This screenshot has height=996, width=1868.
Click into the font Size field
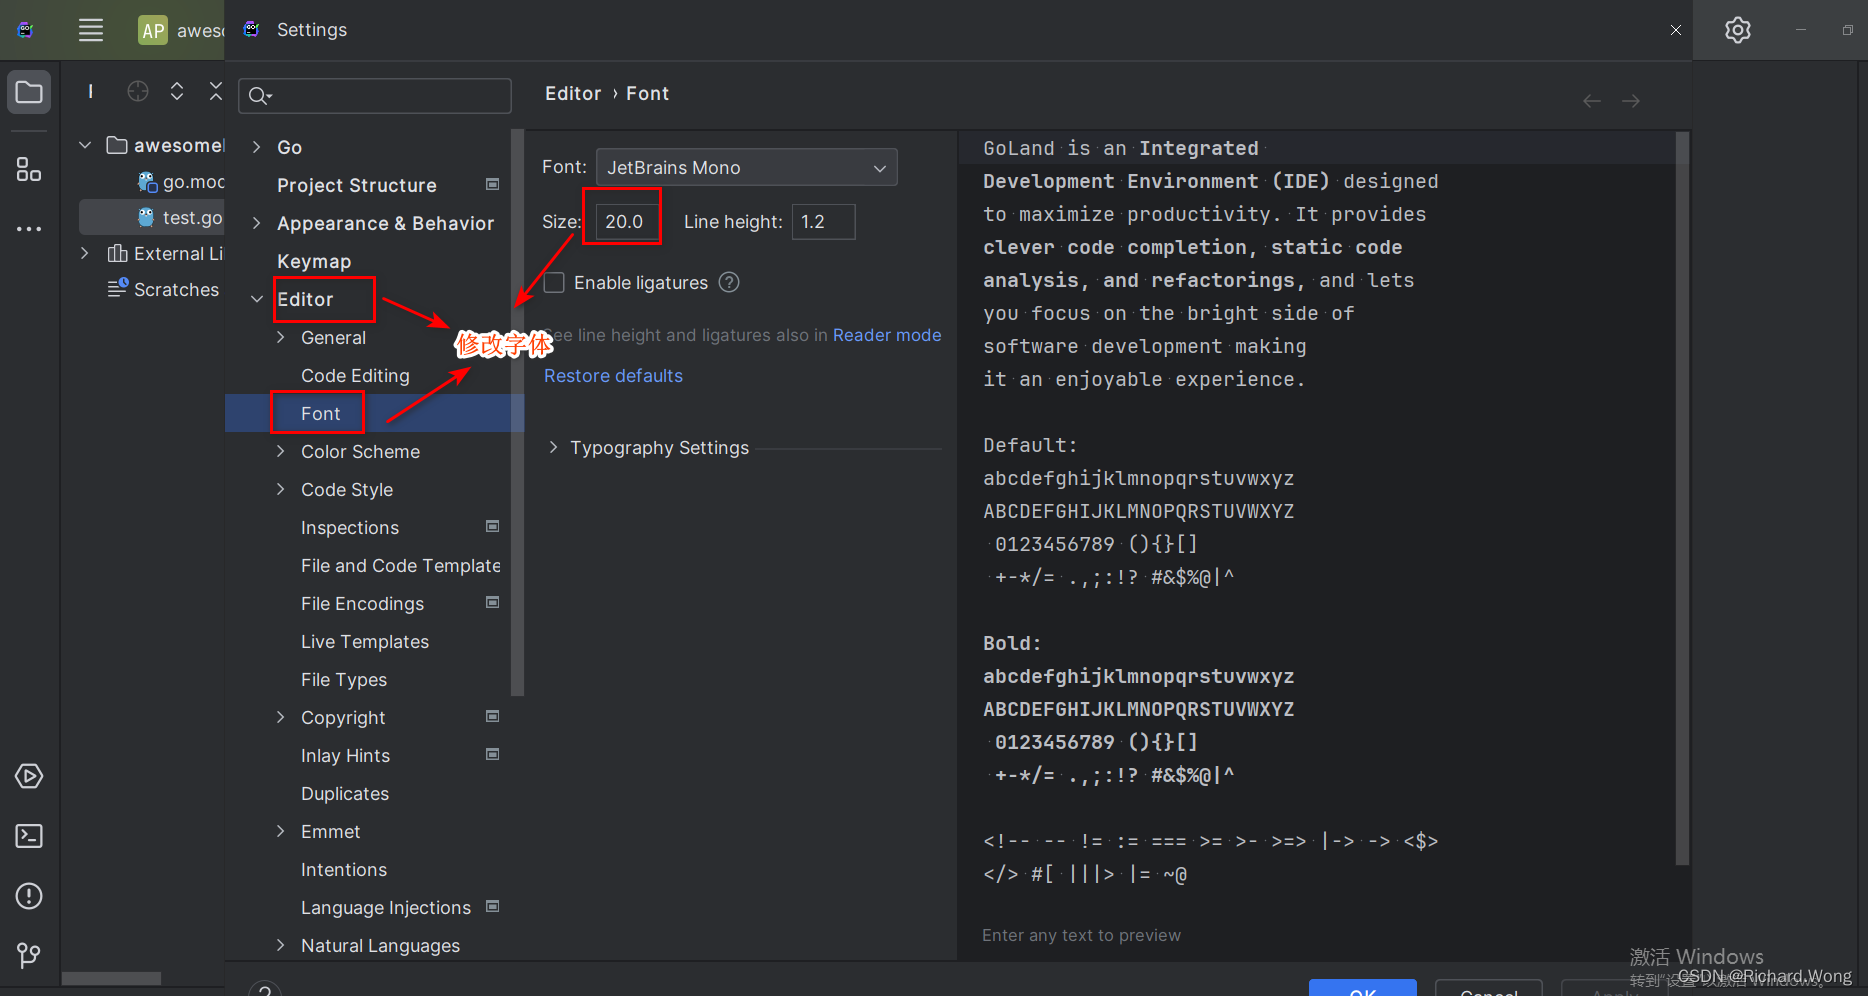[627, 221]
